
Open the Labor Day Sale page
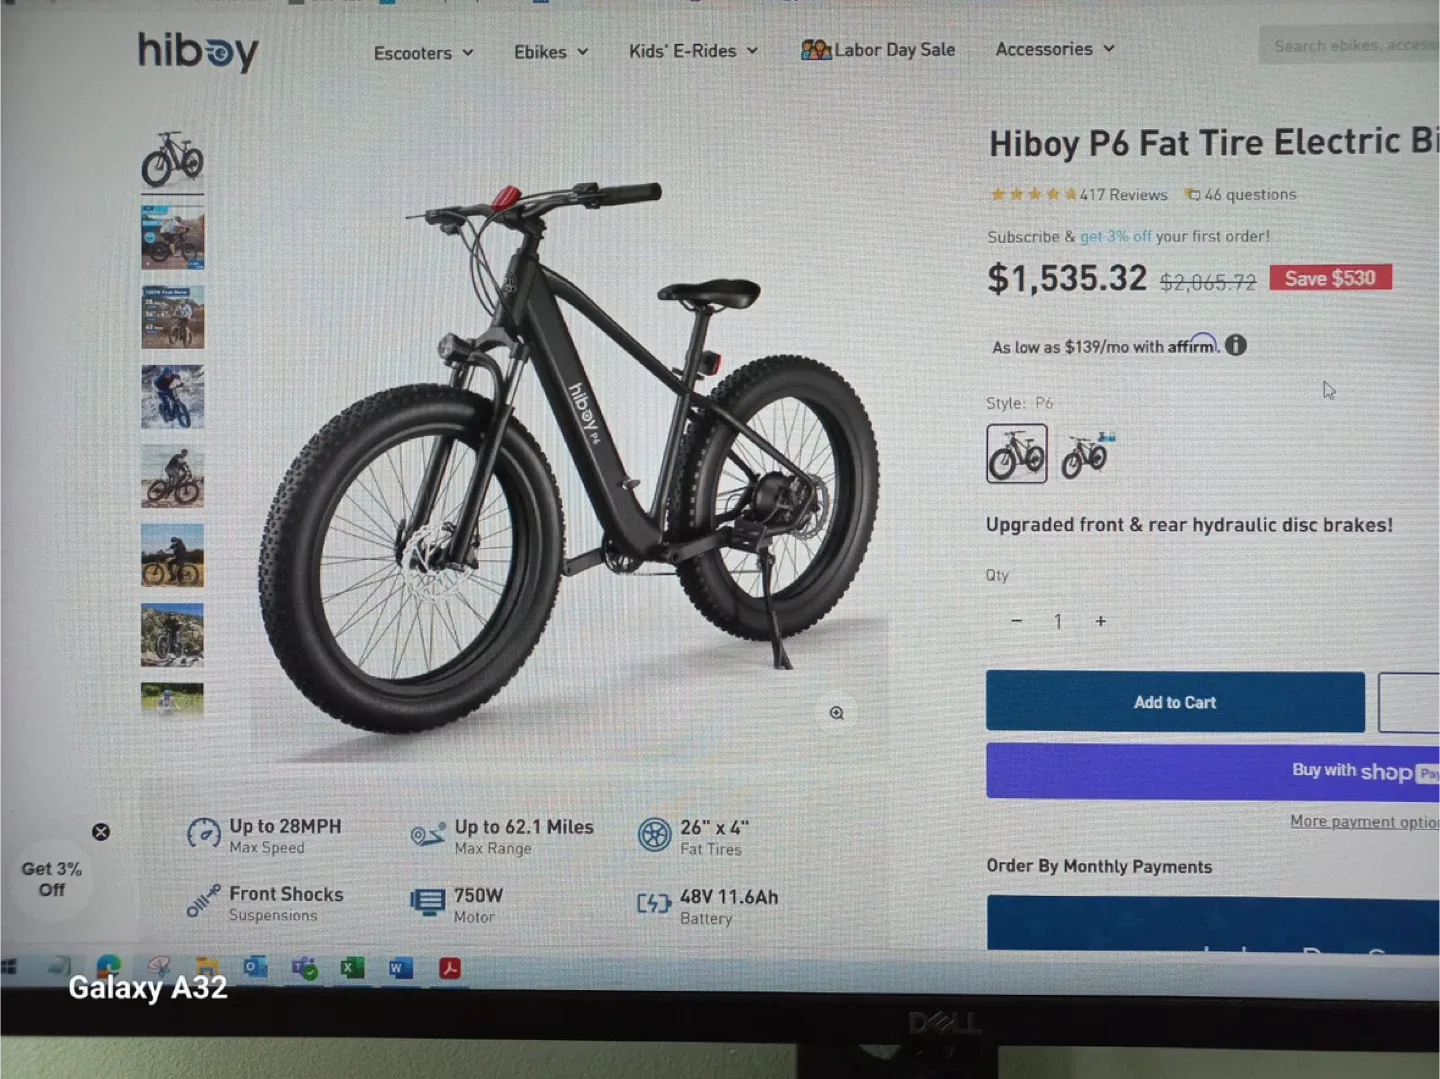pyautogui.click(x=878, y=50)
